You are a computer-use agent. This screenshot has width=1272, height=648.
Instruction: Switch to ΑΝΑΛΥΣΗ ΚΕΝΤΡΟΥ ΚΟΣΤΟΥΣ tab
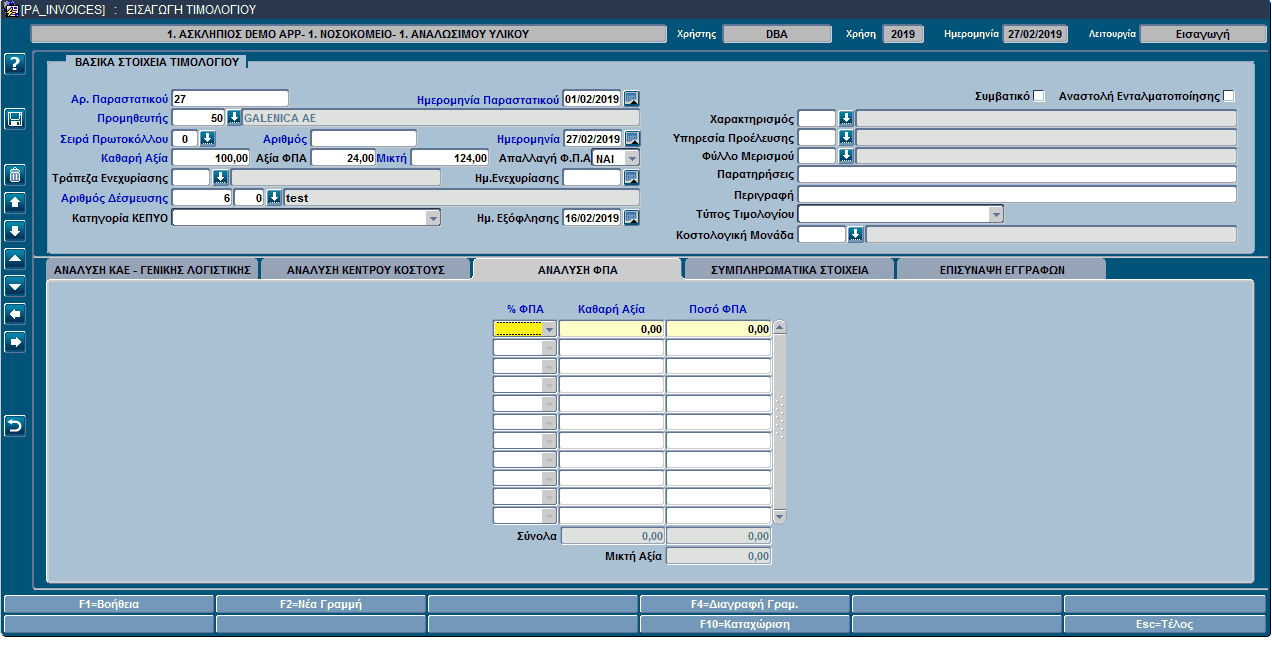click(365, 269)
